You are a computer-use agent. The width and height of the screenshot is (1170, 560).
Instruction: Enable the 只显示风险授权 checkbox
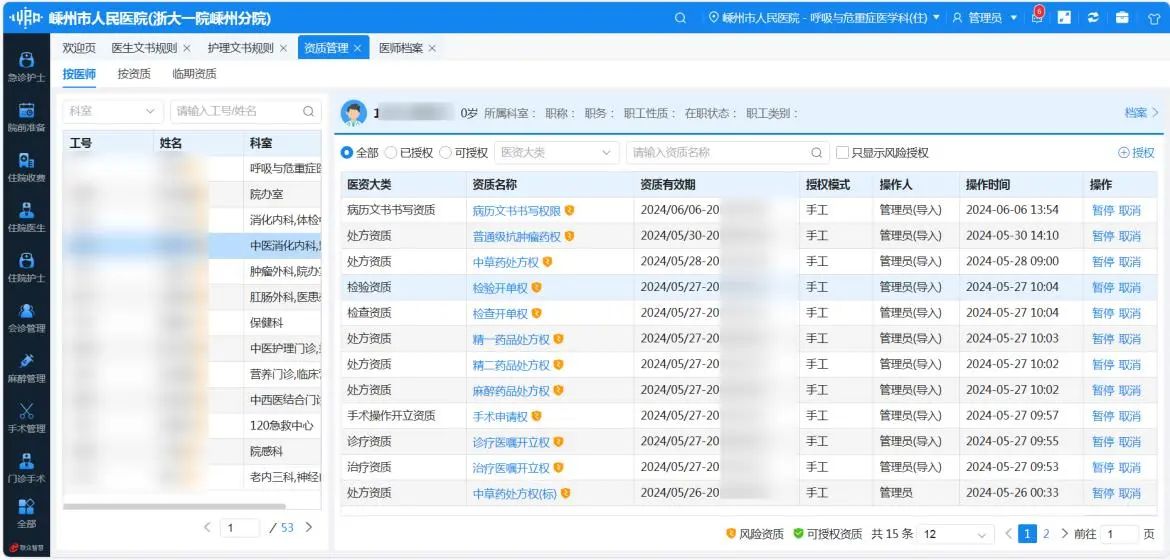coord(842,152)
